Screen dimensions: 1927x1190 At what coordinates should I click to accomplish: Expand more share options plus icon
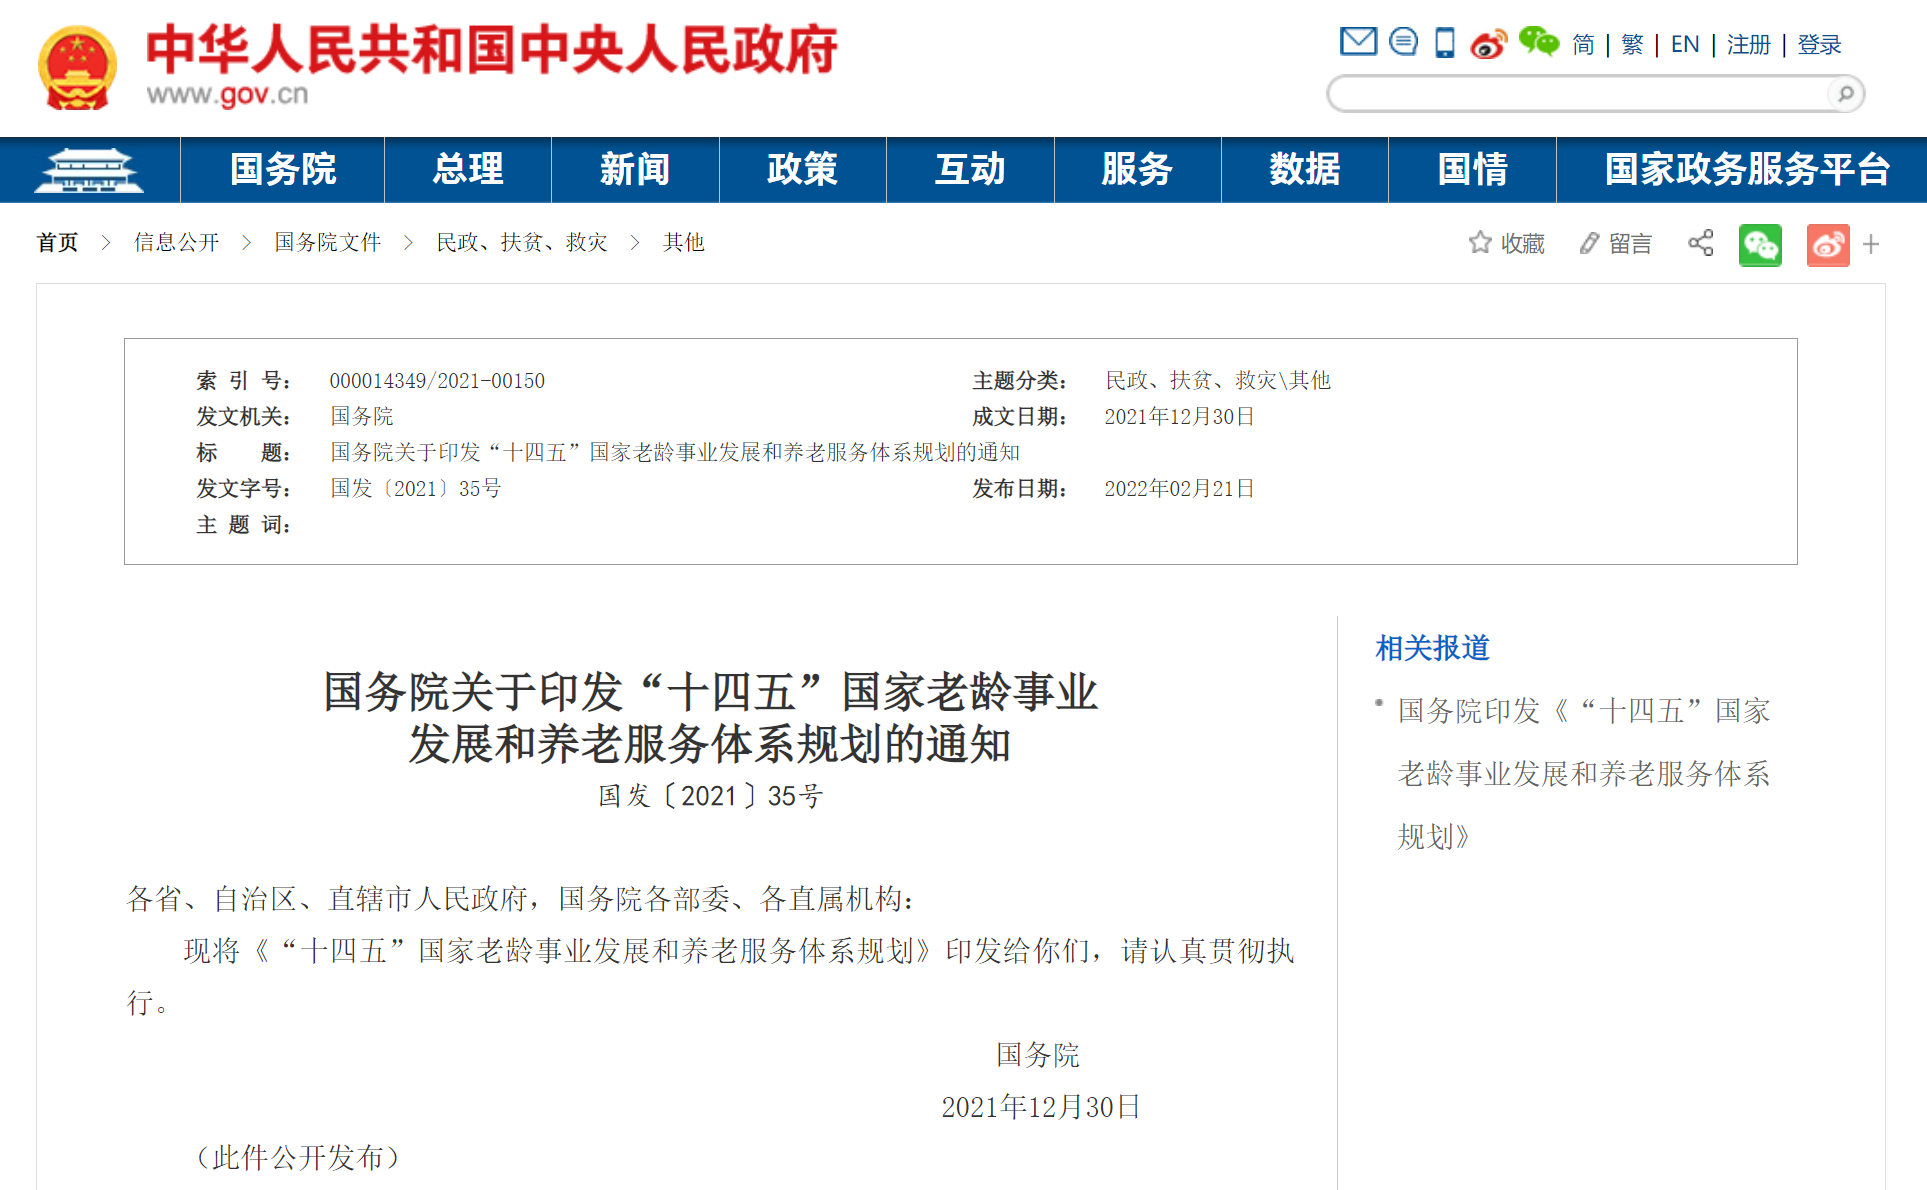click(x=1871, y=245)
